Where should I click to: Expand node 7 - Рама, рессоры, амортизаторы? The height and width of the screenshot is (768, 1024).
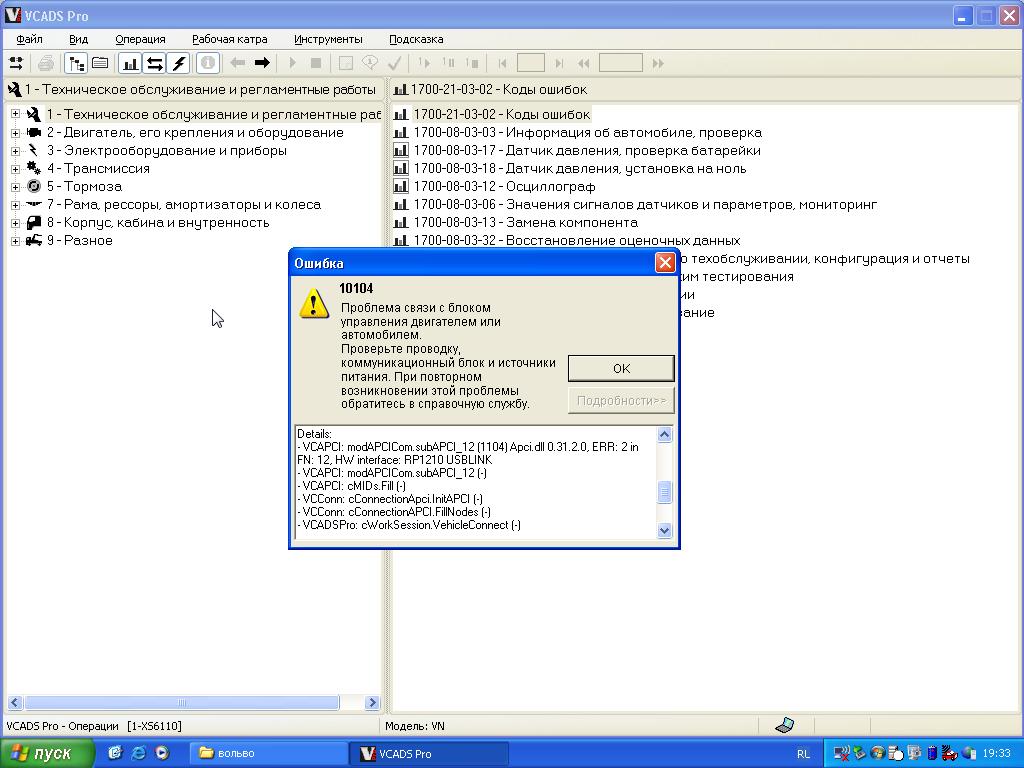click(x=15, y=204)
